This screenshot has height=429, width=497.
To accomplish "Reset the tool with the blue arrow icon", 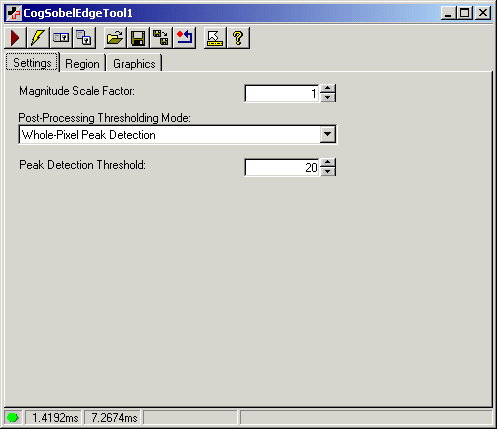I will click(x=184, y=38).
